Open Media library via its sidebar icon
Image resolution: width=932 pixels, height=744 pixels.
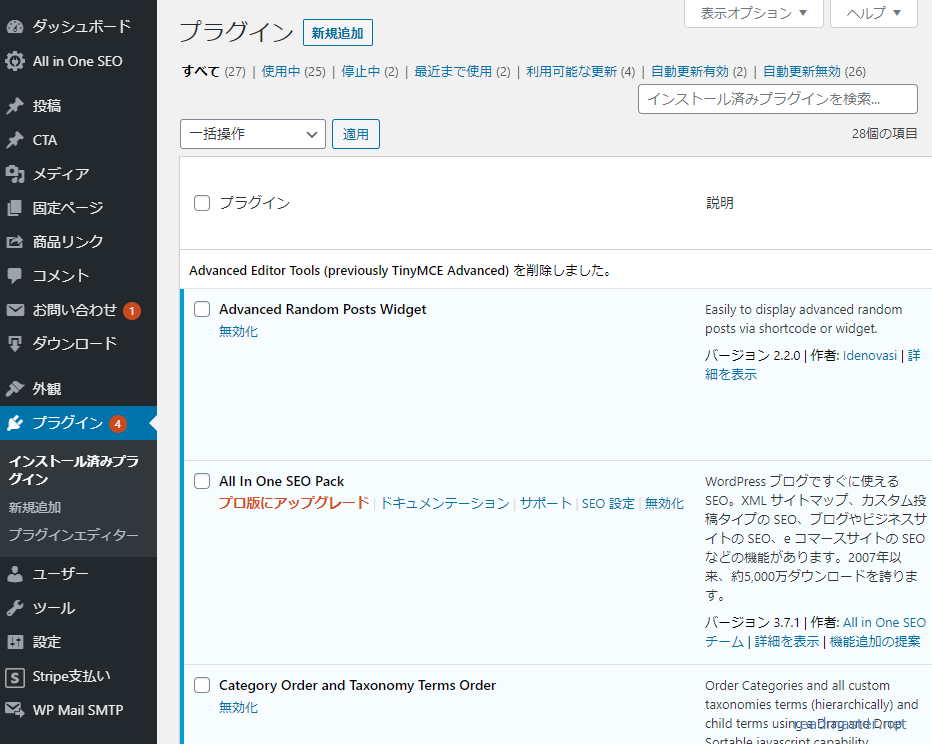(15, 174)
